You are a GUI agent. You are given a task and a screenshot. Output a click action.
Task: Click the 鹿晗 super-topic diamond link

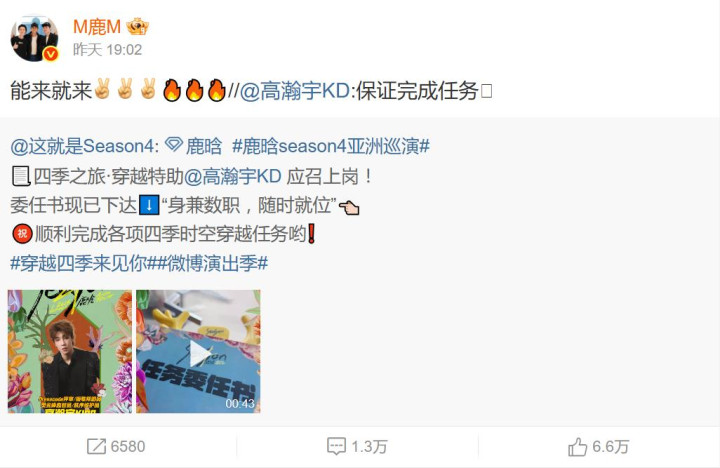point(193,146)
